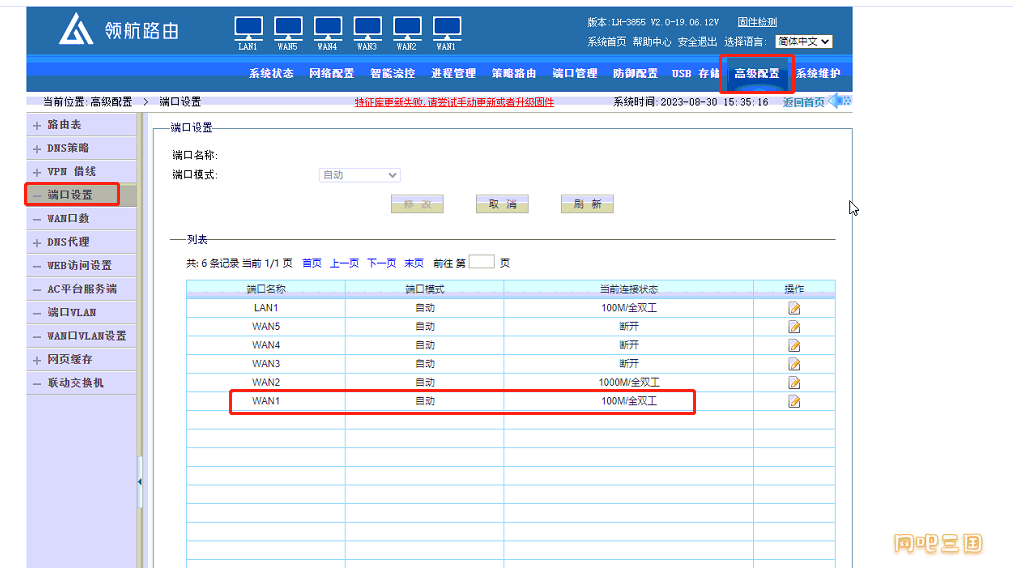
Task: Click the 操作 column header
Action: pyautogui.click(x=794, y=289)
